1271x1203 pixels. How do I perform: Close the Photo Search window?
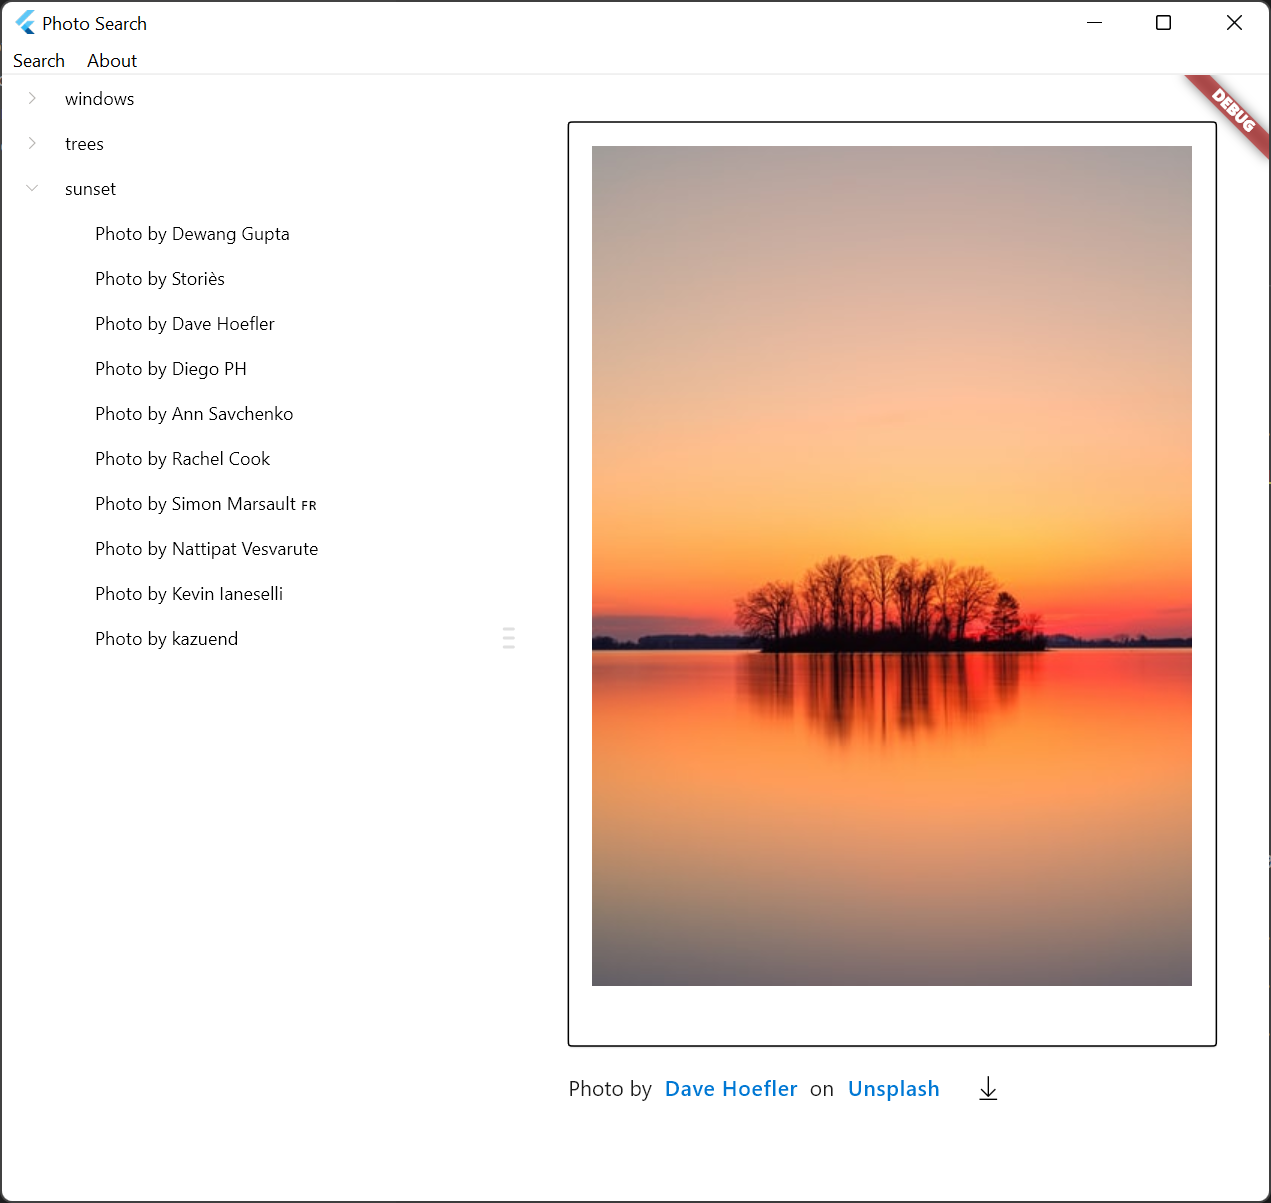coord(1234,23)
